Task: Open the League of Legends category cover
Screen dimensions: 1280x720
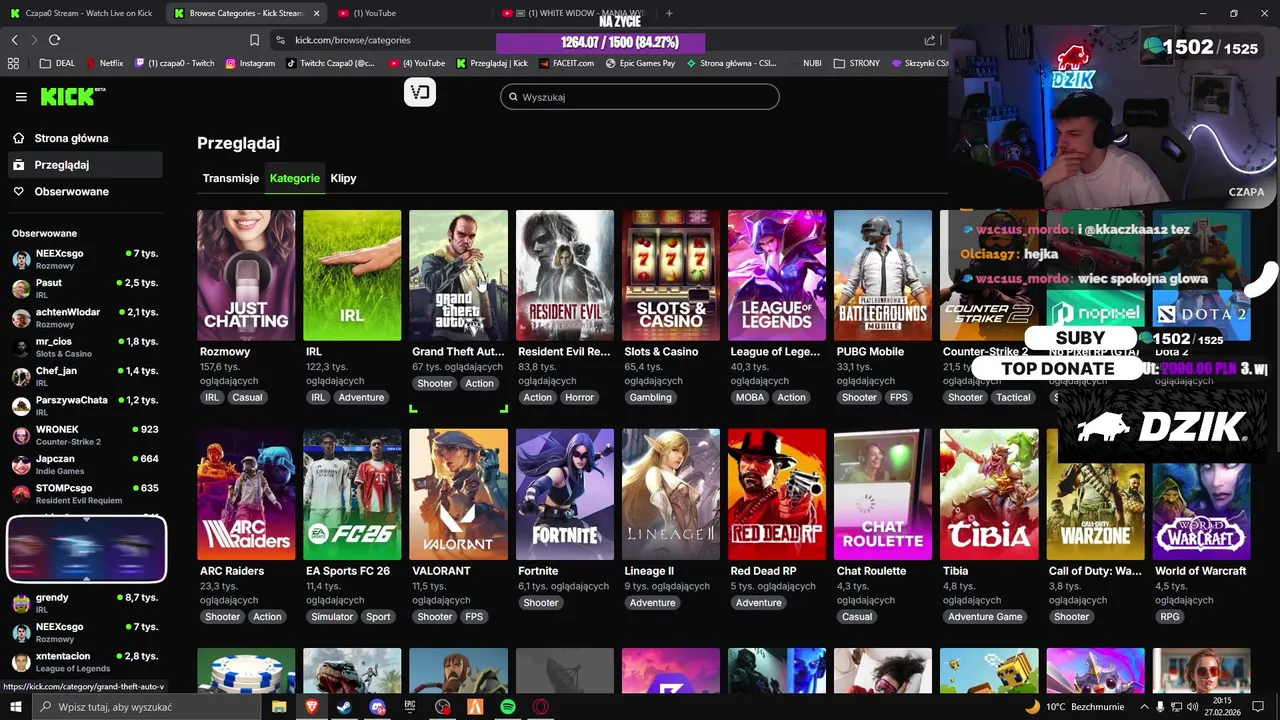Action: 777,275
